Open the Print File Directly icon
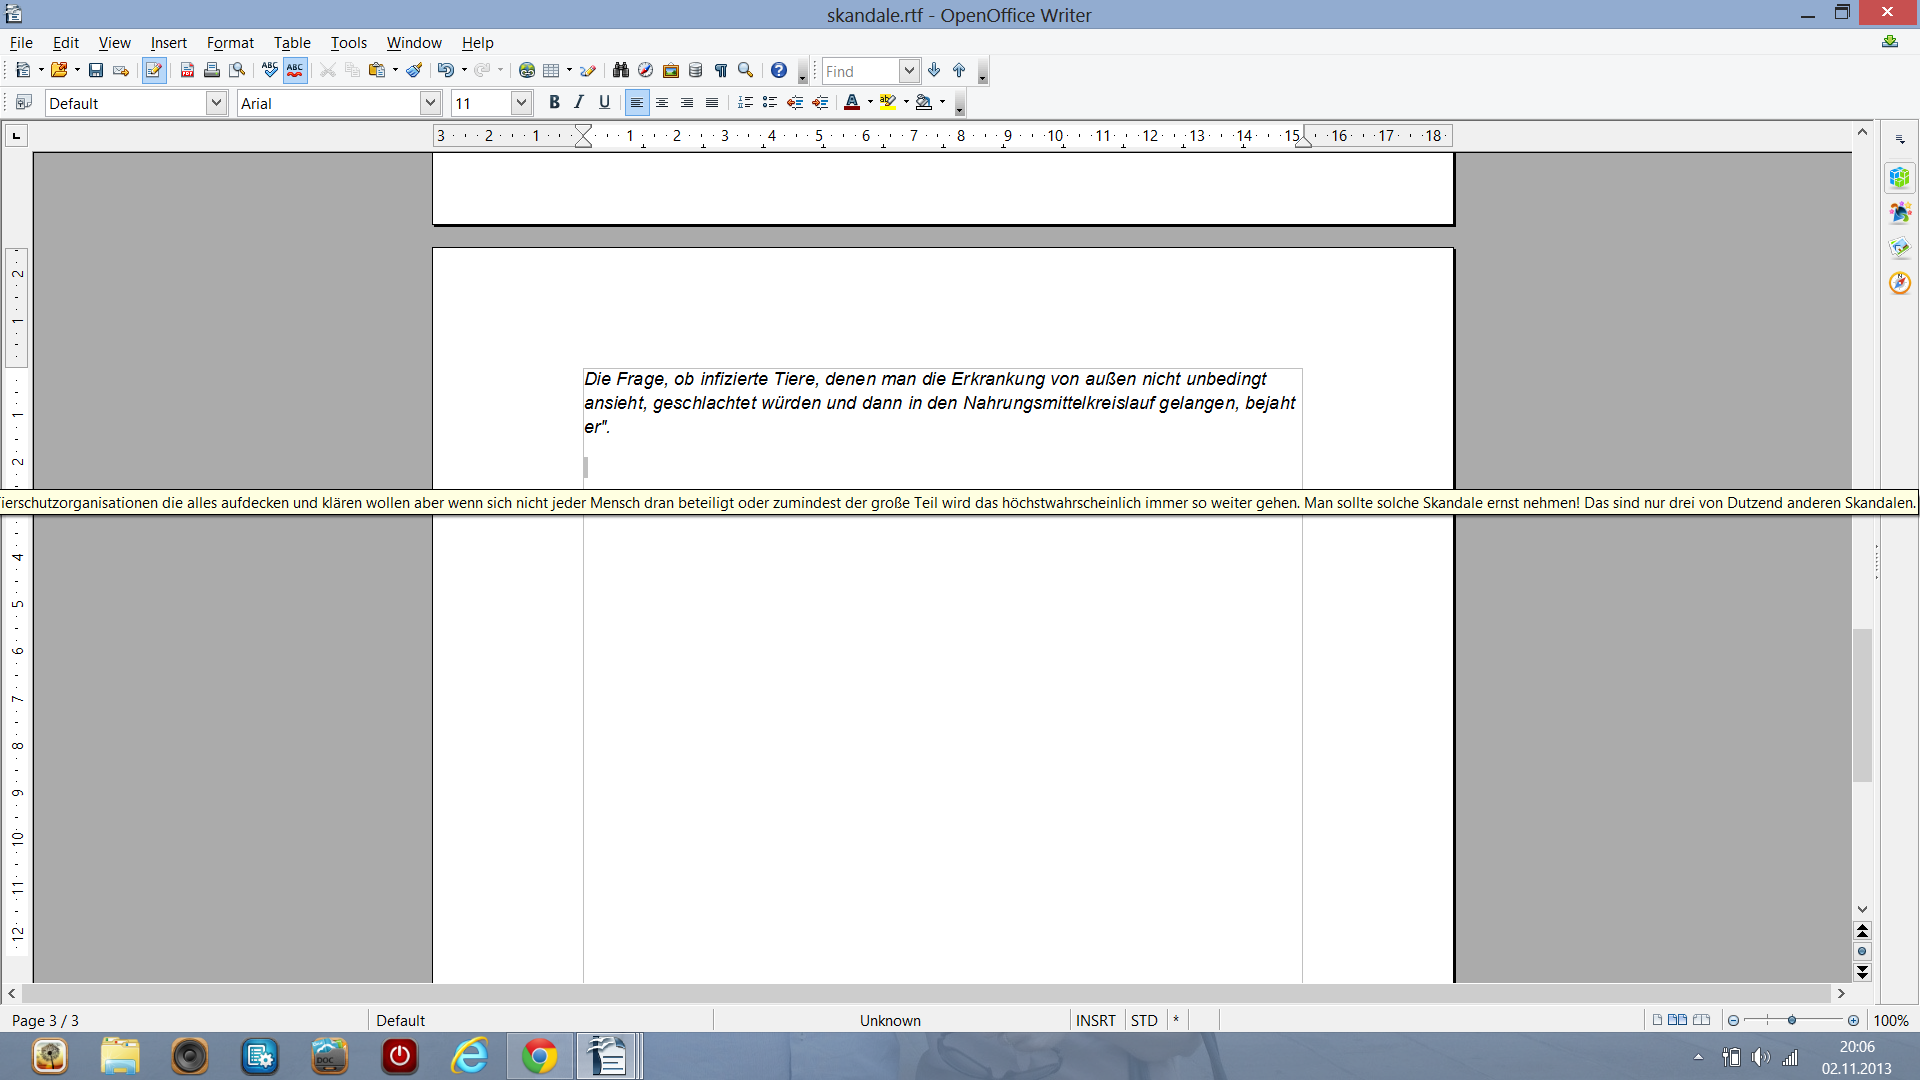1920x1080 pixels. [212, 71]
